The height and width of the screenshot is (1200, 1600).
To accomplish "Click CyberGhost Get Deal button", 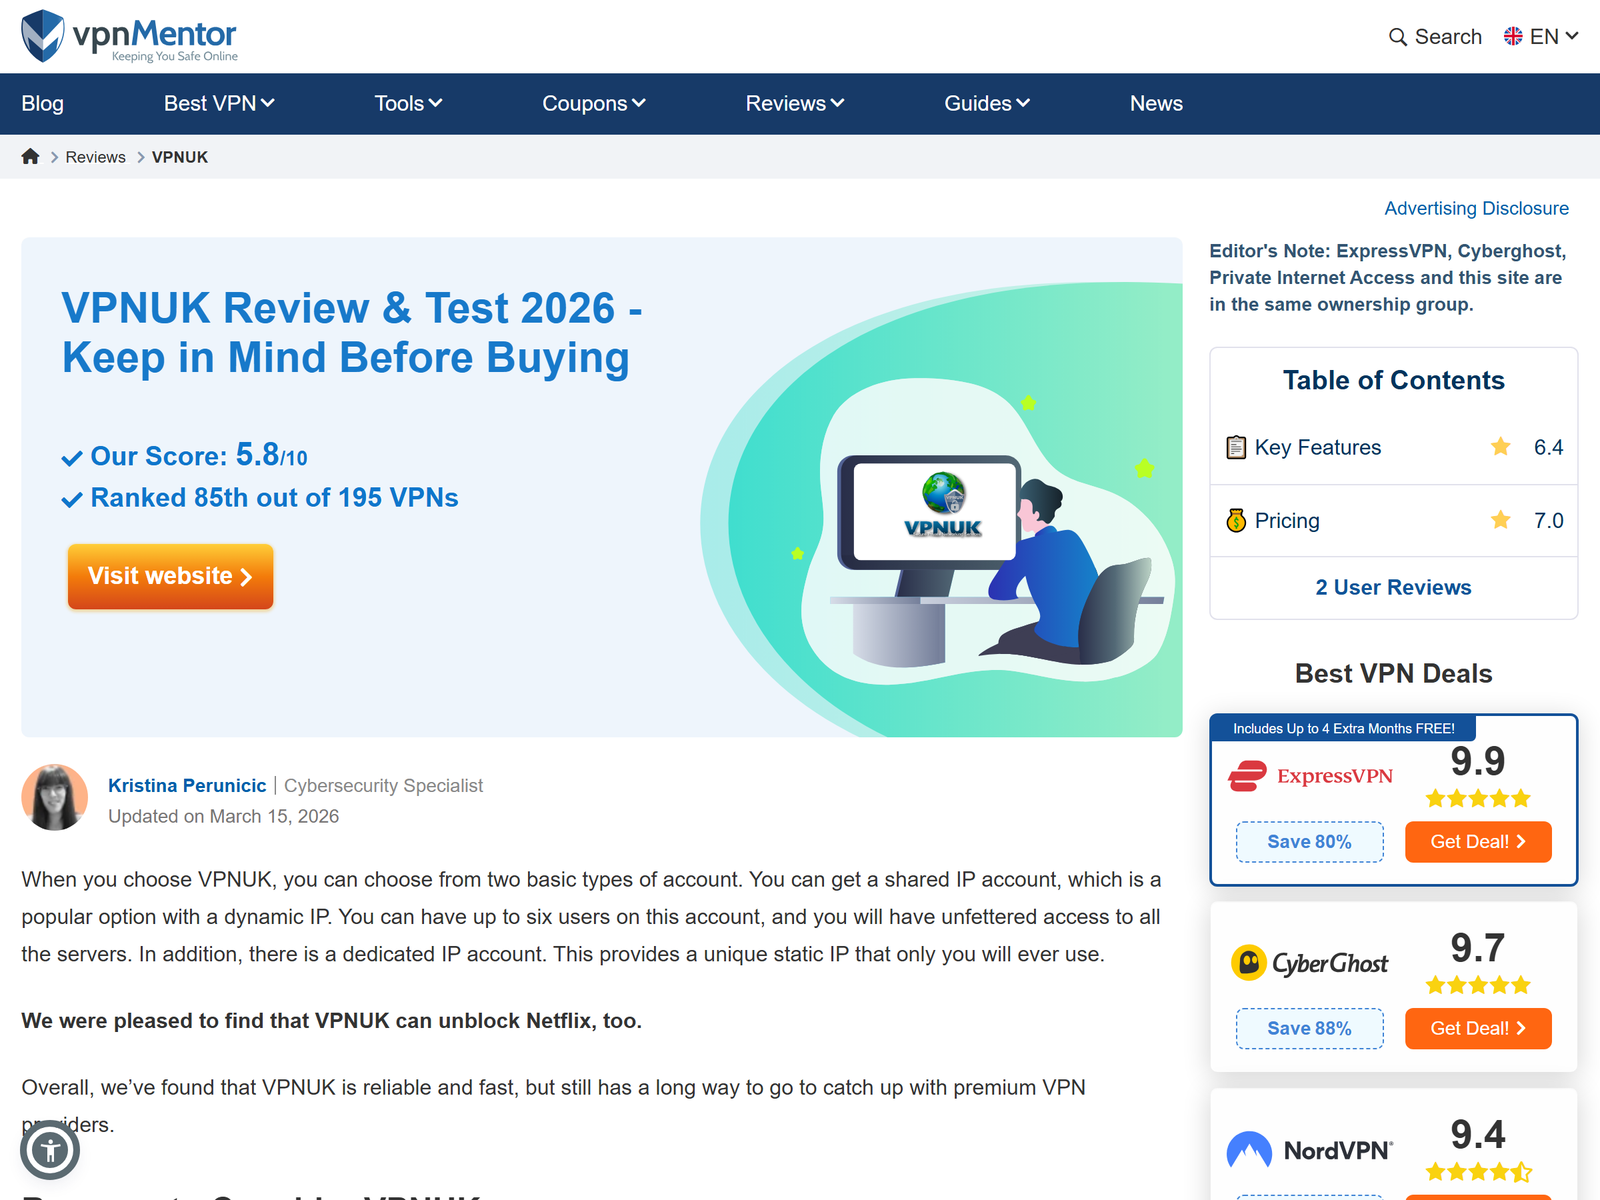I will [1478, 1029].
